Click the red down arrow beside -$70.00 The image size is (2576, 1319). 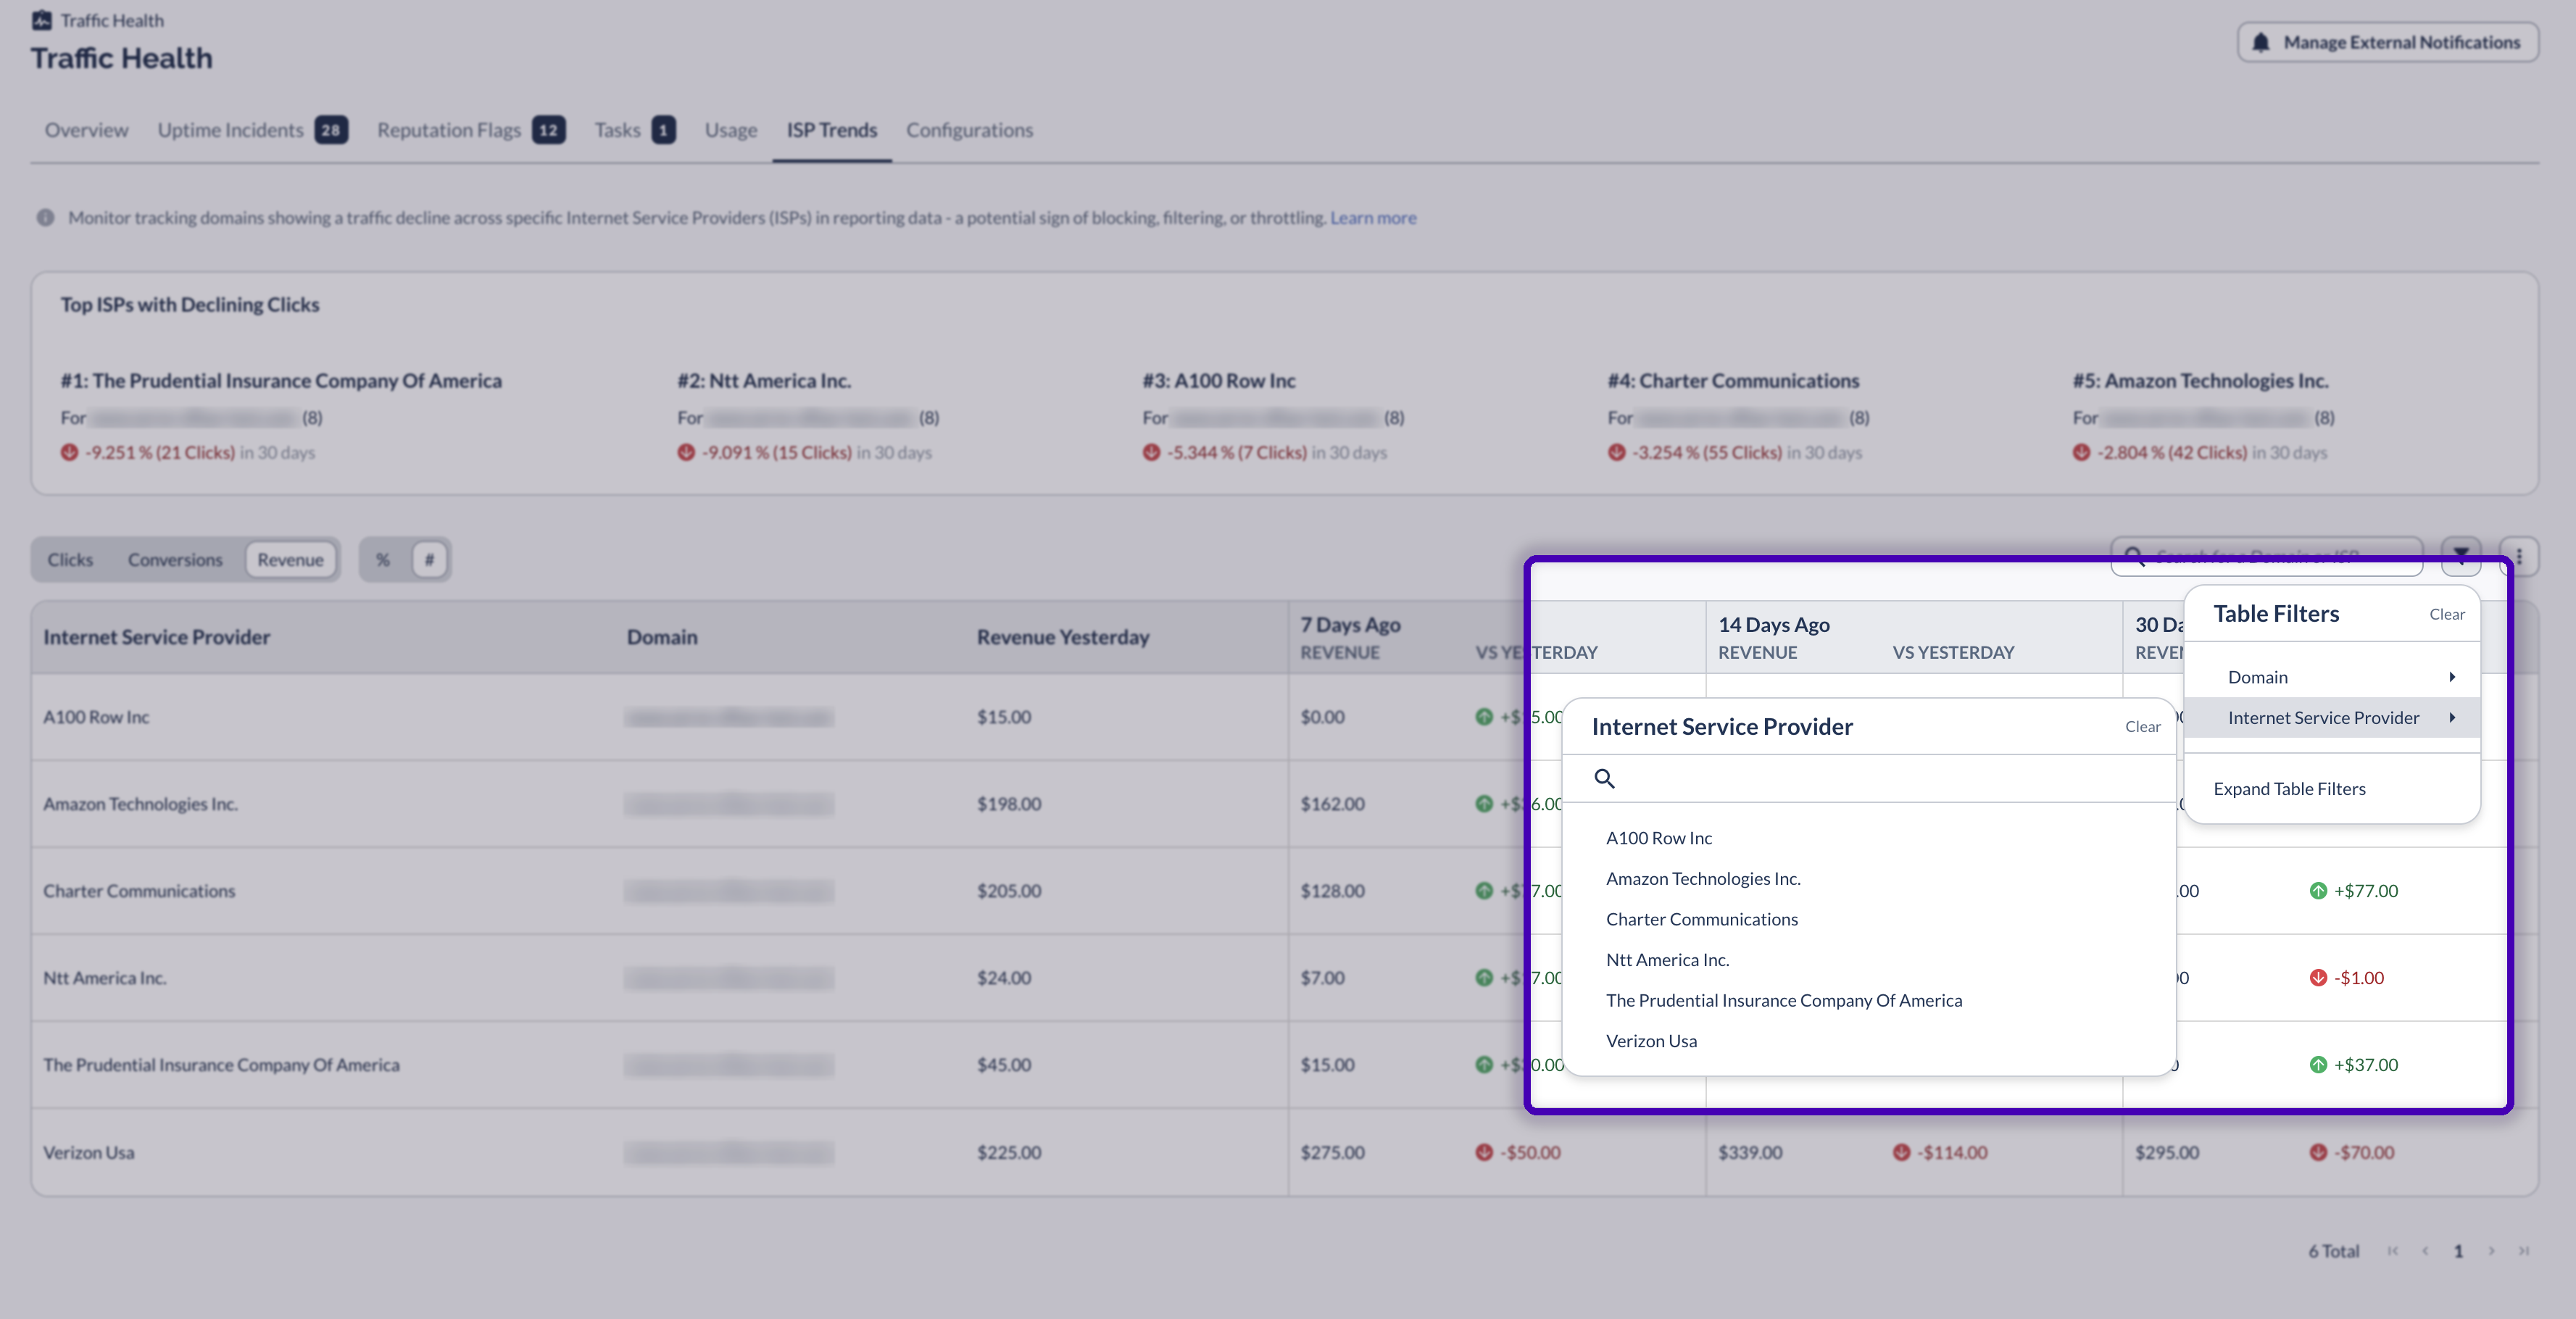point(2318,1152)
